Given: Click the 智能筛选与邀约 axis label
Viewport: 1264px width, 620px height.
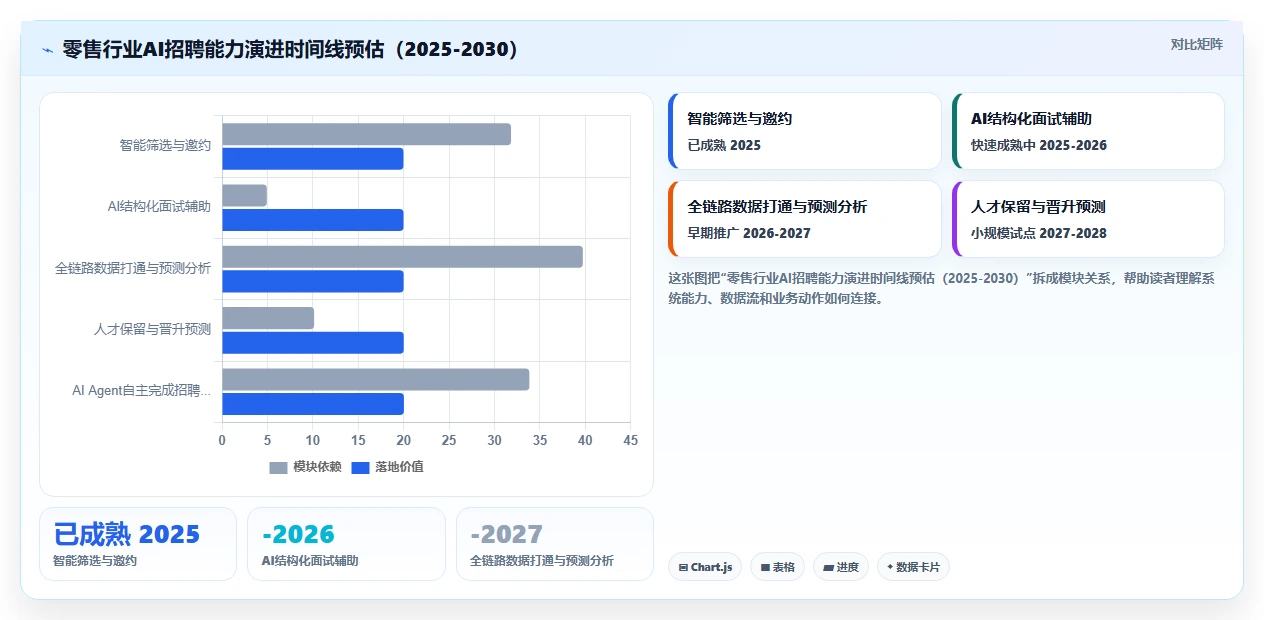Looking at the screenshot, I should click(165, 145).
